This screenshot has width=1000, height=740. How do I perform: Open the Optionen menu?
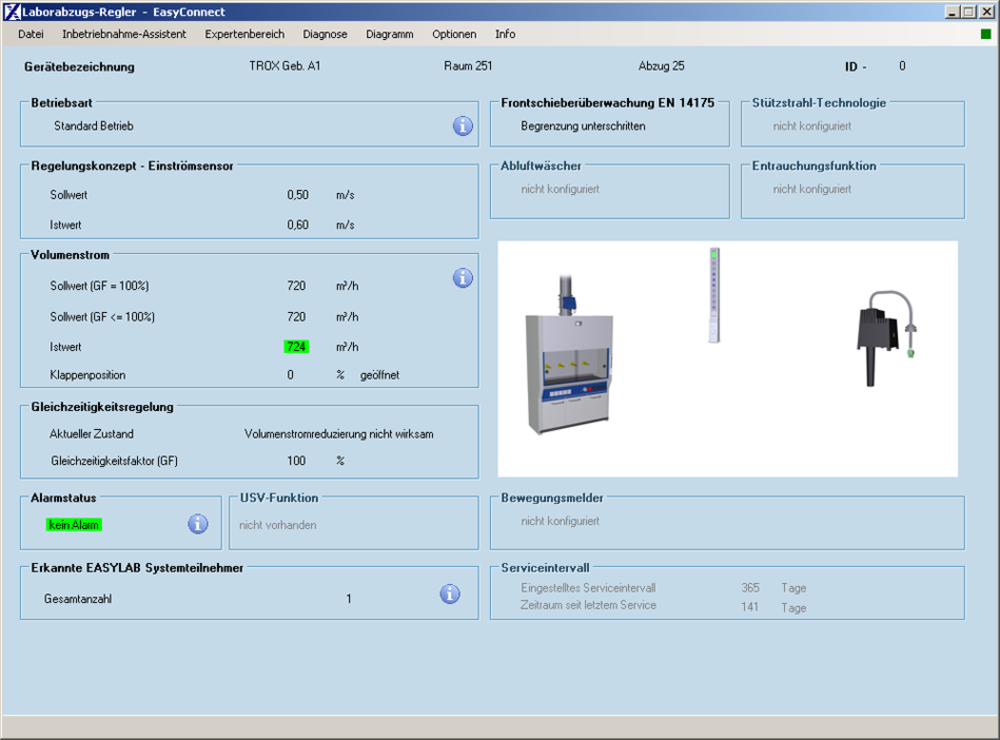pyautogui.click(x=454, y=34)
